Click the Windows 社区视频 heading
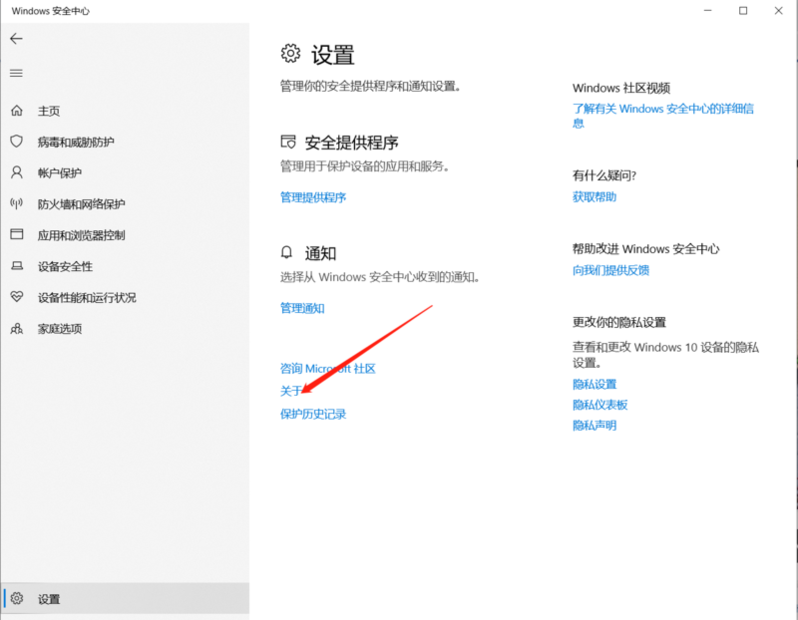798x620 pixels. [x=621, y=88]
